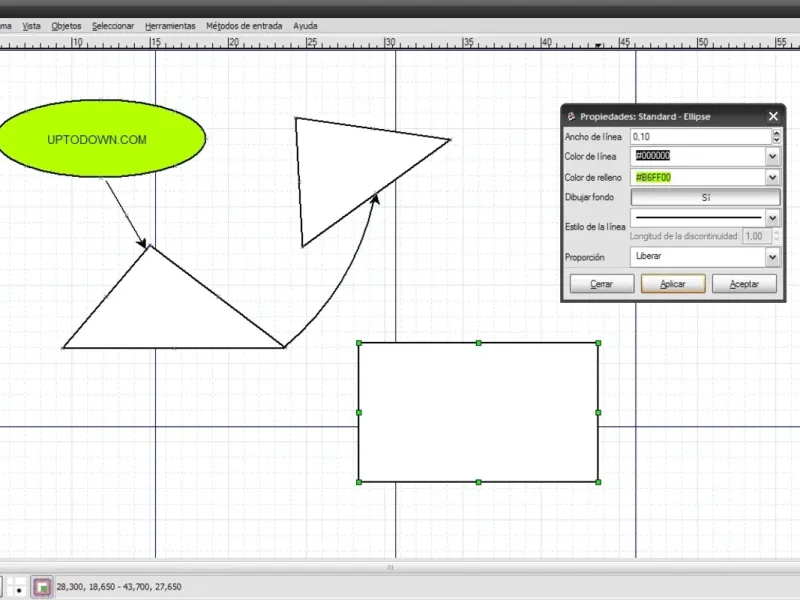Decrease Ancho de línea with the down stepper
Screen dimensions: 800x600
(x=777, y=141)
